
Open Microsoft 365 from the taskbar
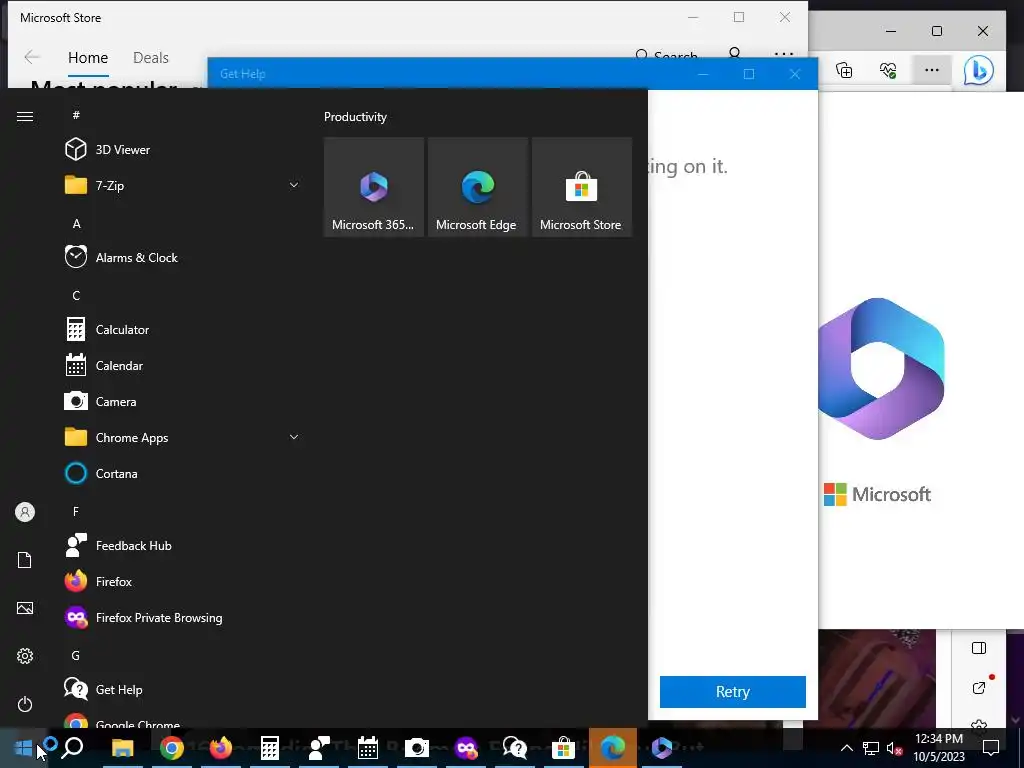click(x=662, y=748)
